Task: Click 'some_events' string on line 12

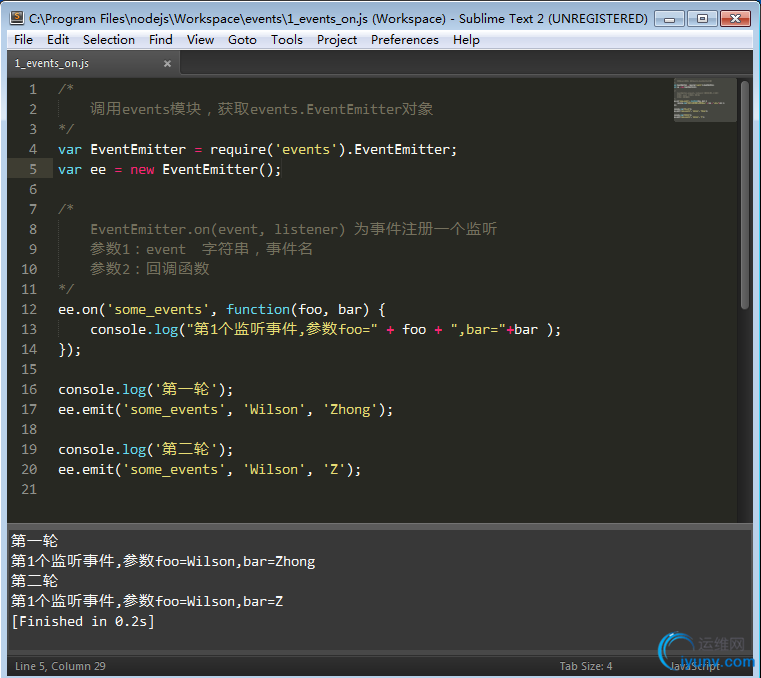Action: [x=158, y=310]
